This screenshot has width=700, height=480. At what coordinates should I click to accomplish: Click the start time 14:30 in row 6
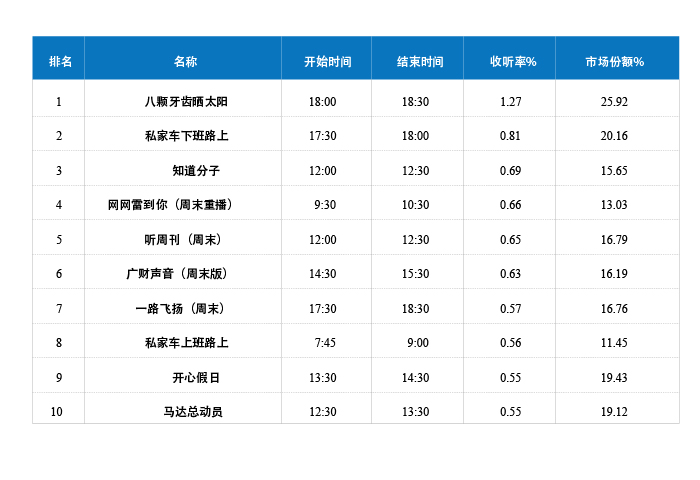coord(323,273)
